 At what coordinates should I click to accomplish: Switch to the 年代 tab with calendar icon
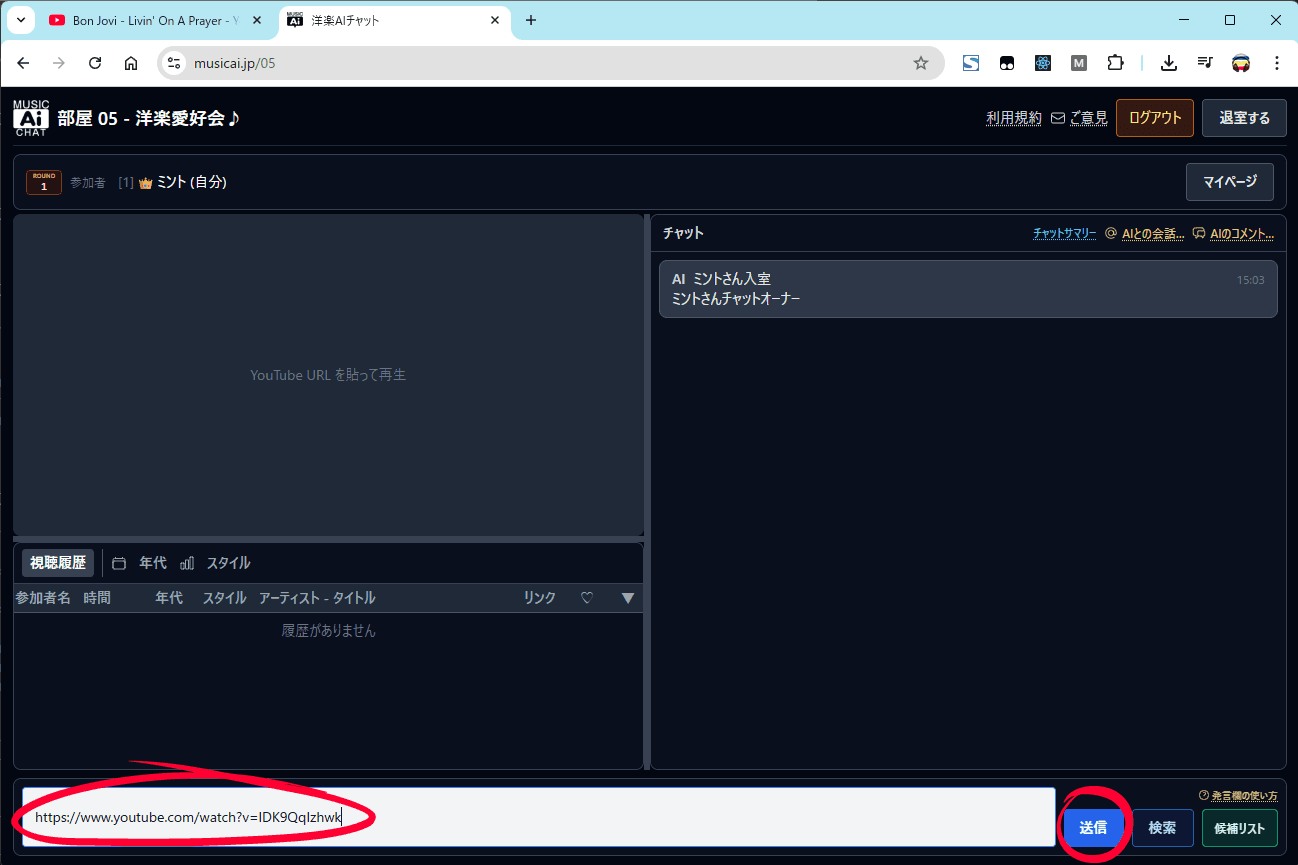[x=140, y=563]
